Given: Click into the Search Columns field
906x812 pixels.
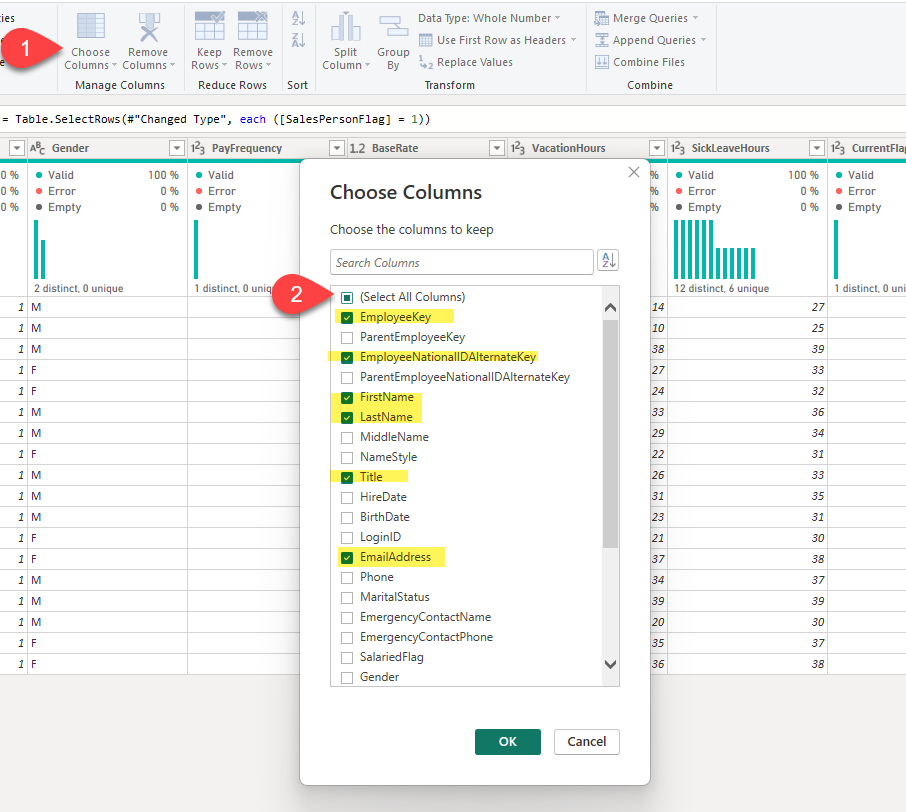Looking at the screenshot, I should click(461, 262).
